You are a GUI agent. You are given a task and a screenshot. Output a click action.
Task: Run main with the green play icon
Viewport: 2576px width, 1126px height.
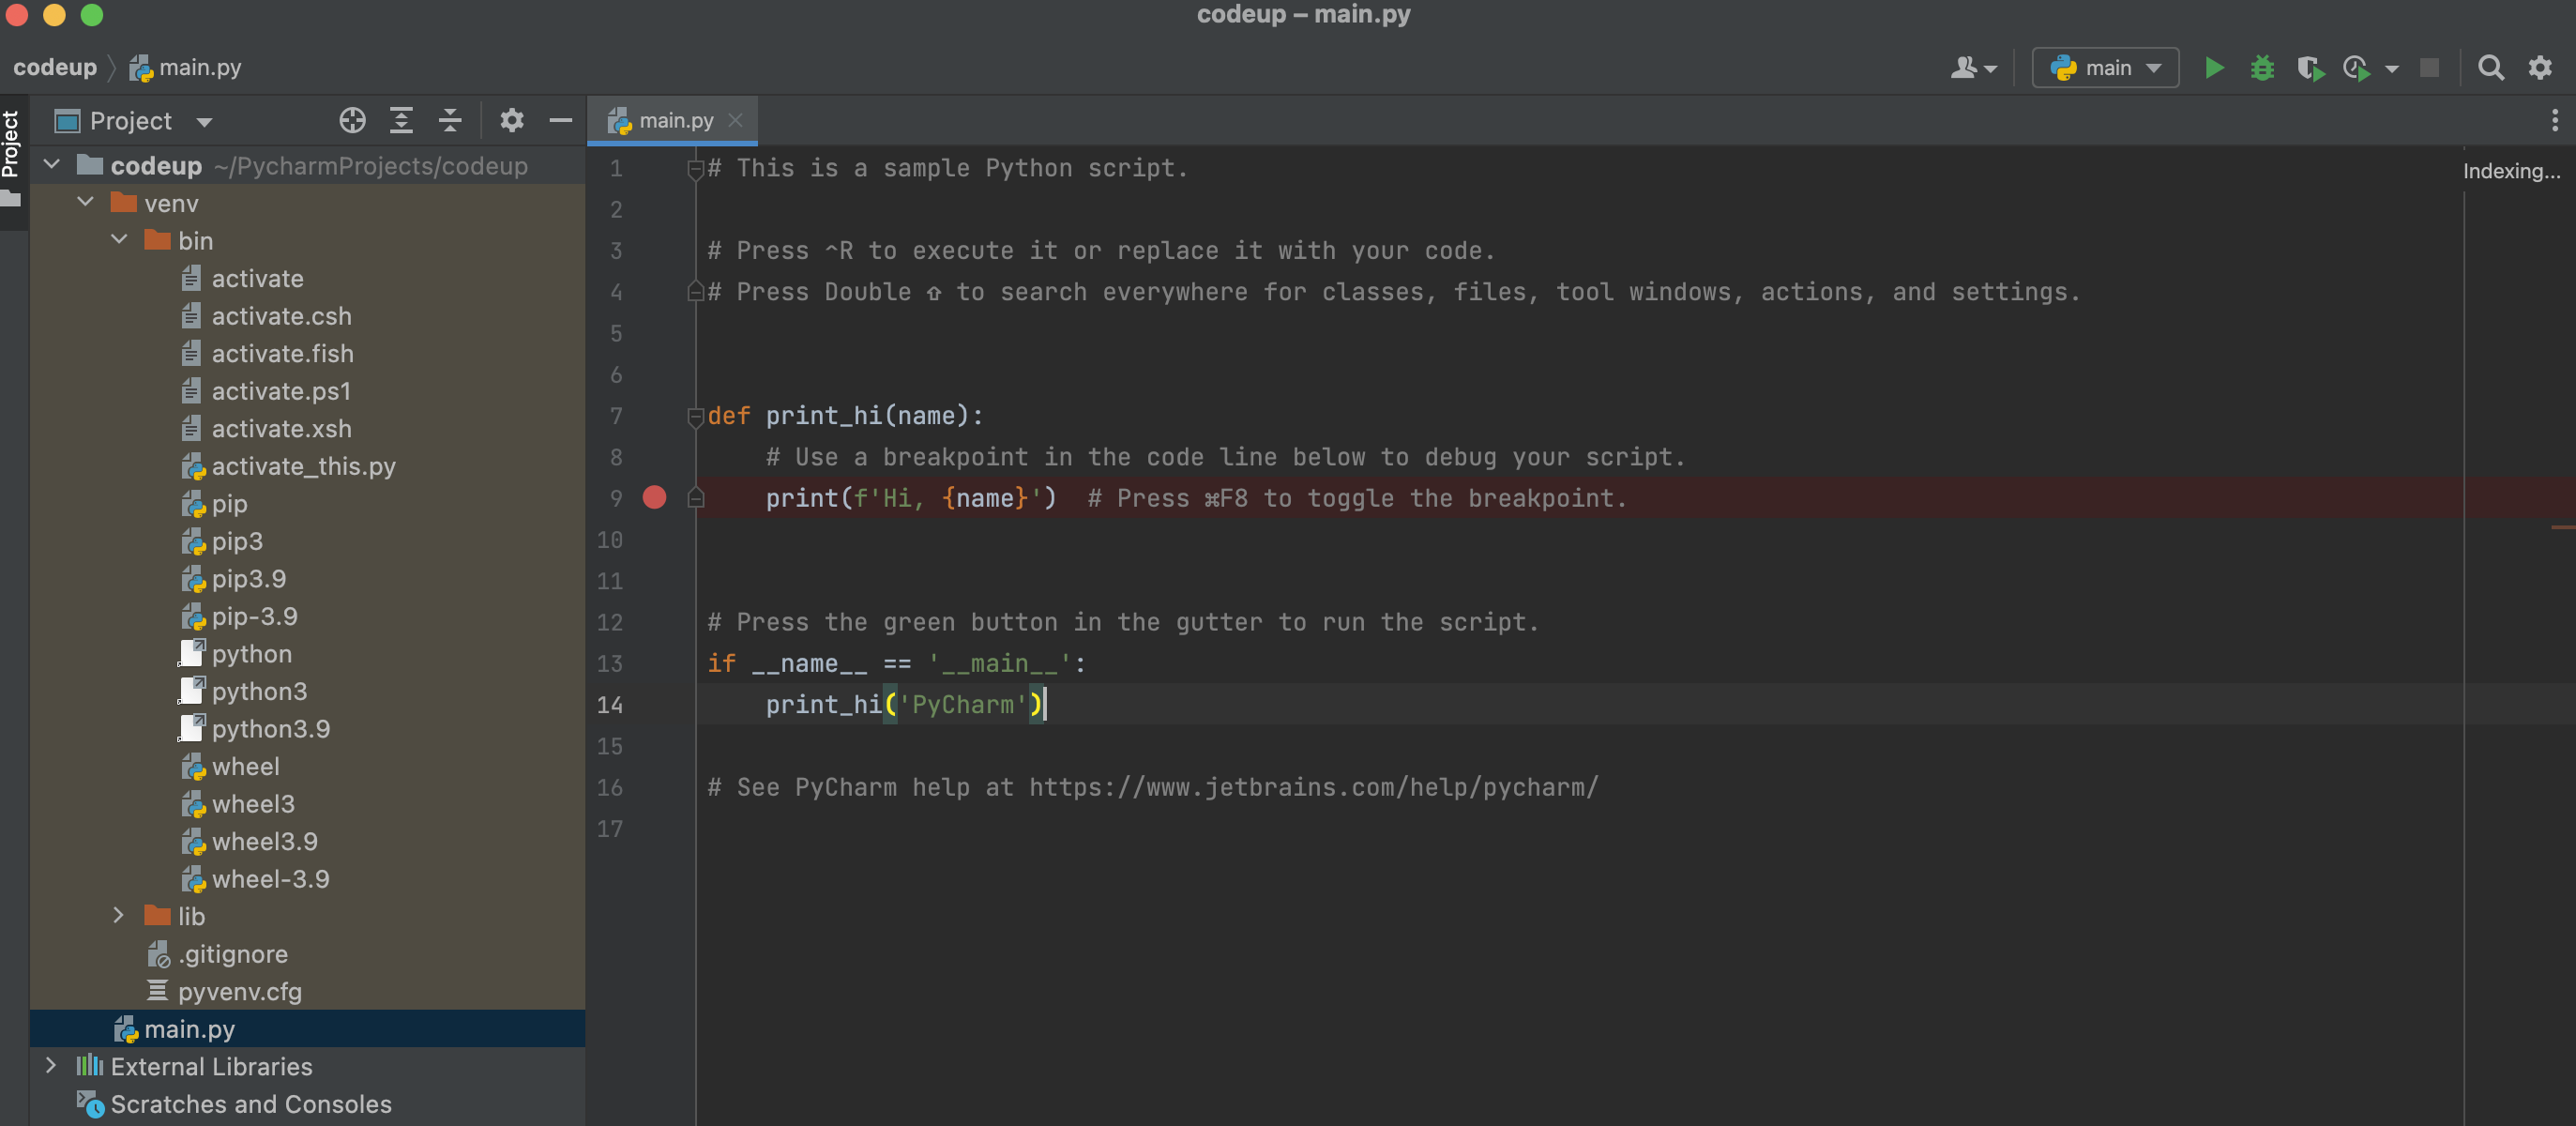2214,68
